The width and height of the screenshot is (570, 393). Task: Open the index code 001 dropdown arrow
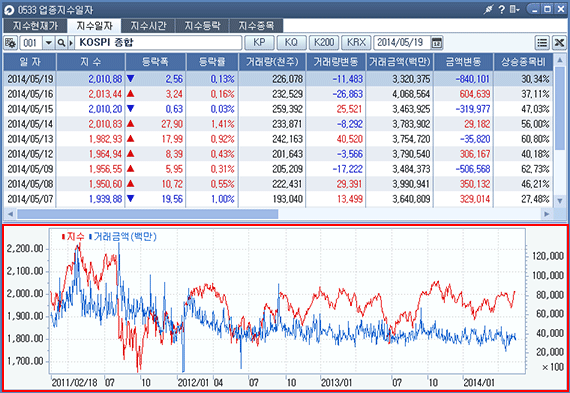click(48, 43)
